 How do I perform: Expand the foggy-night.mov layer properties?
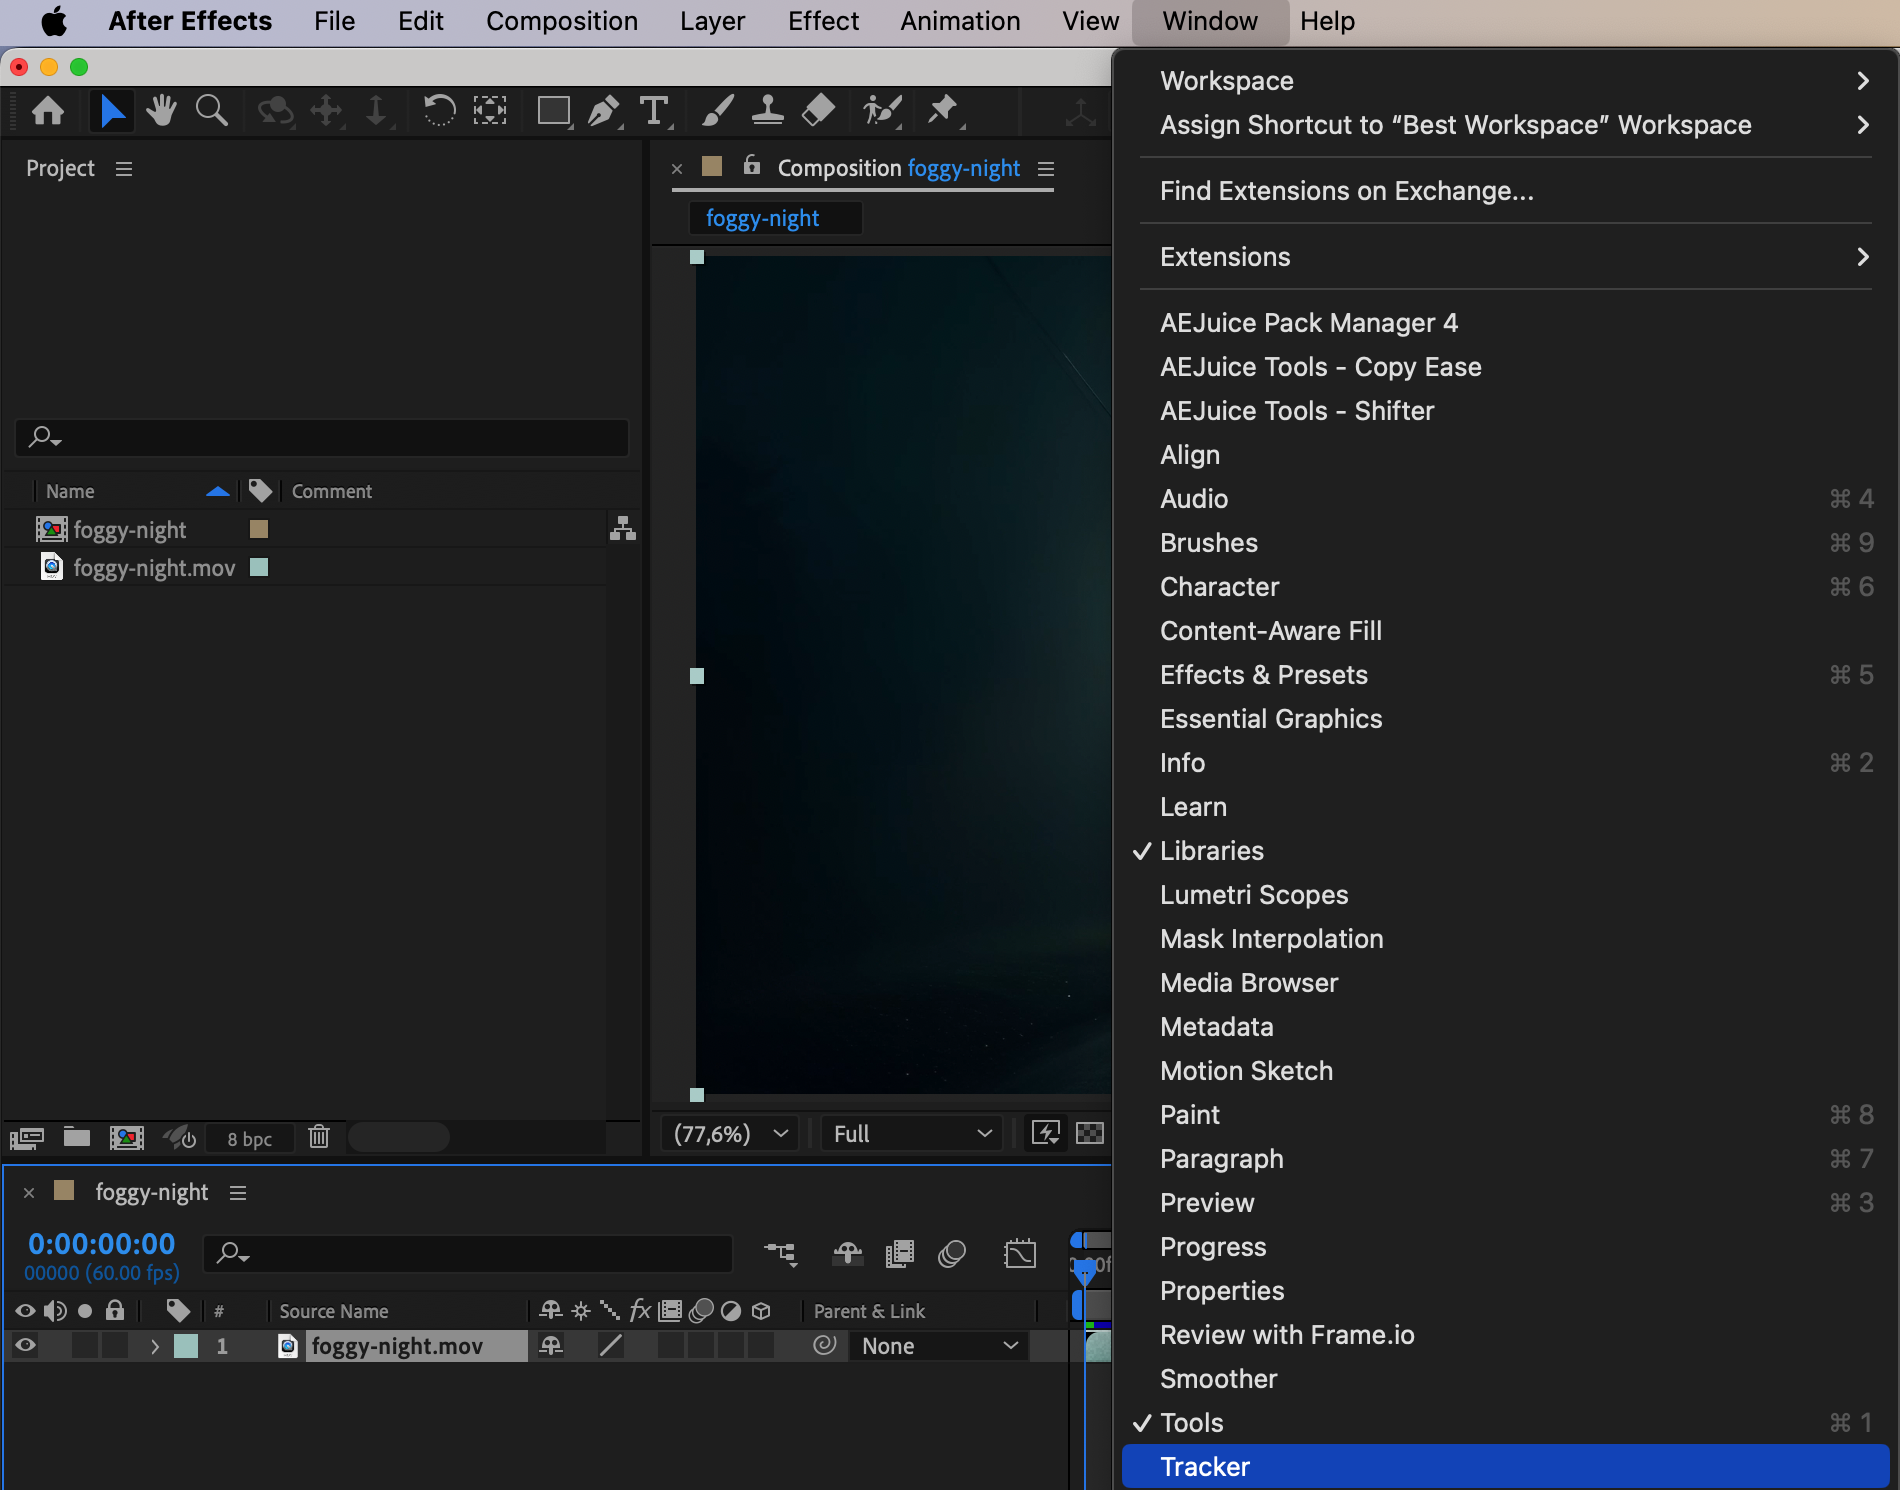[155, 1347]
